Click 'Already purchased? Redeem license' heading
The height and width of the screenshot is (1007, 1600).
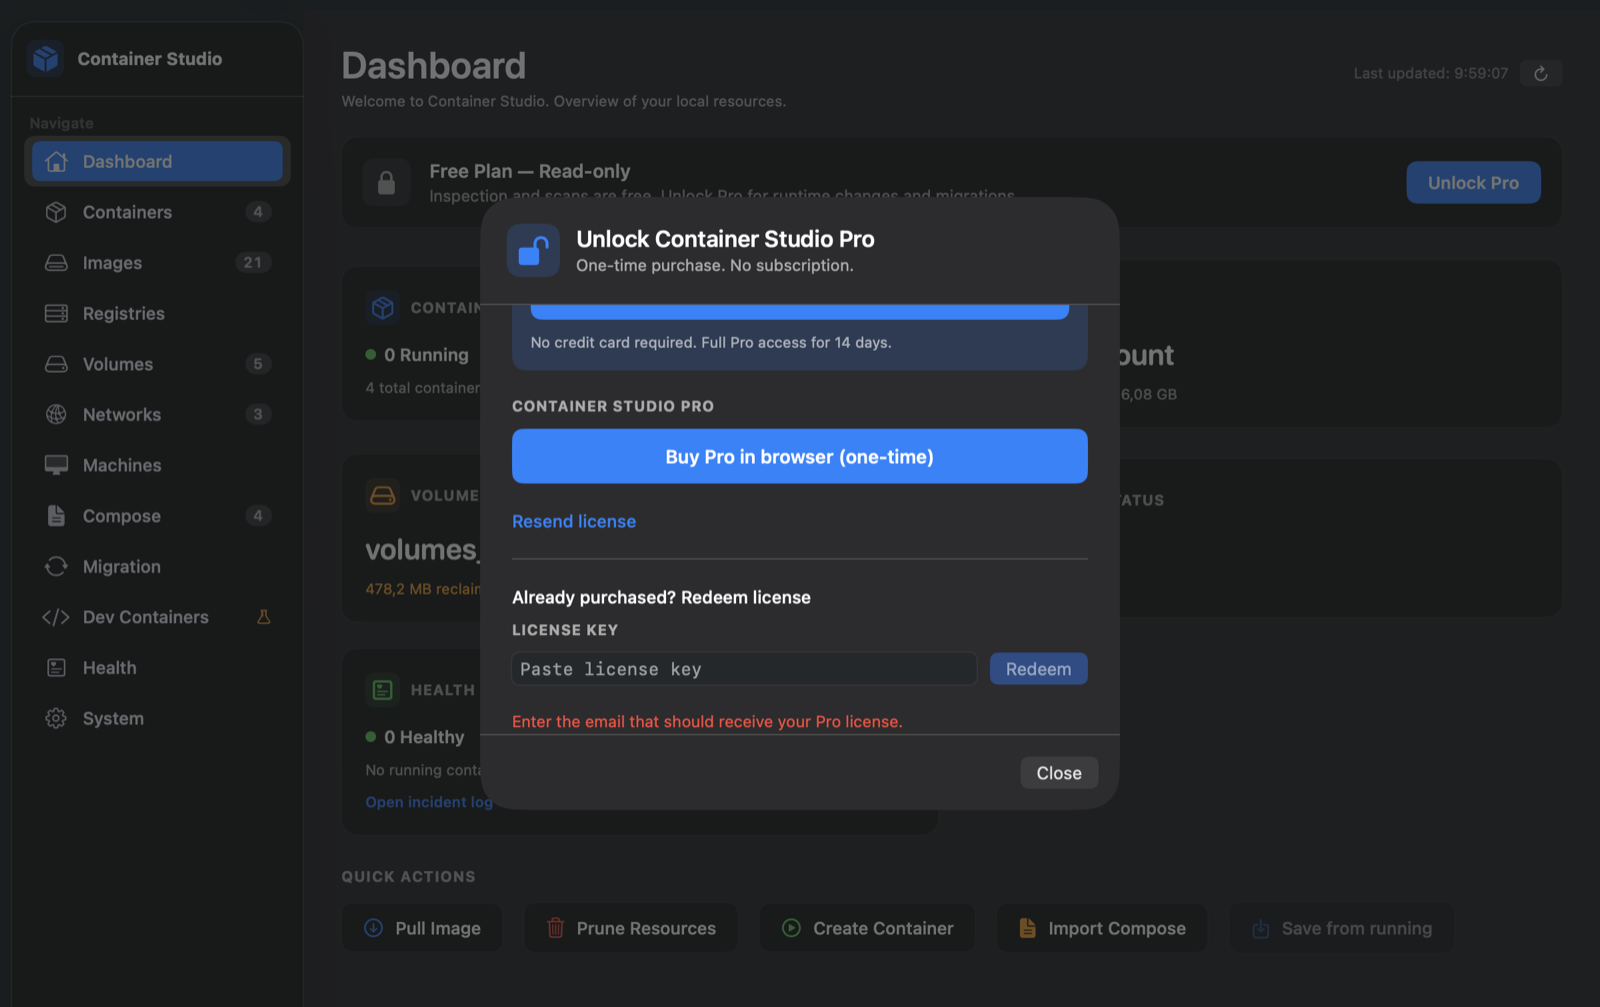pos(661,598)
